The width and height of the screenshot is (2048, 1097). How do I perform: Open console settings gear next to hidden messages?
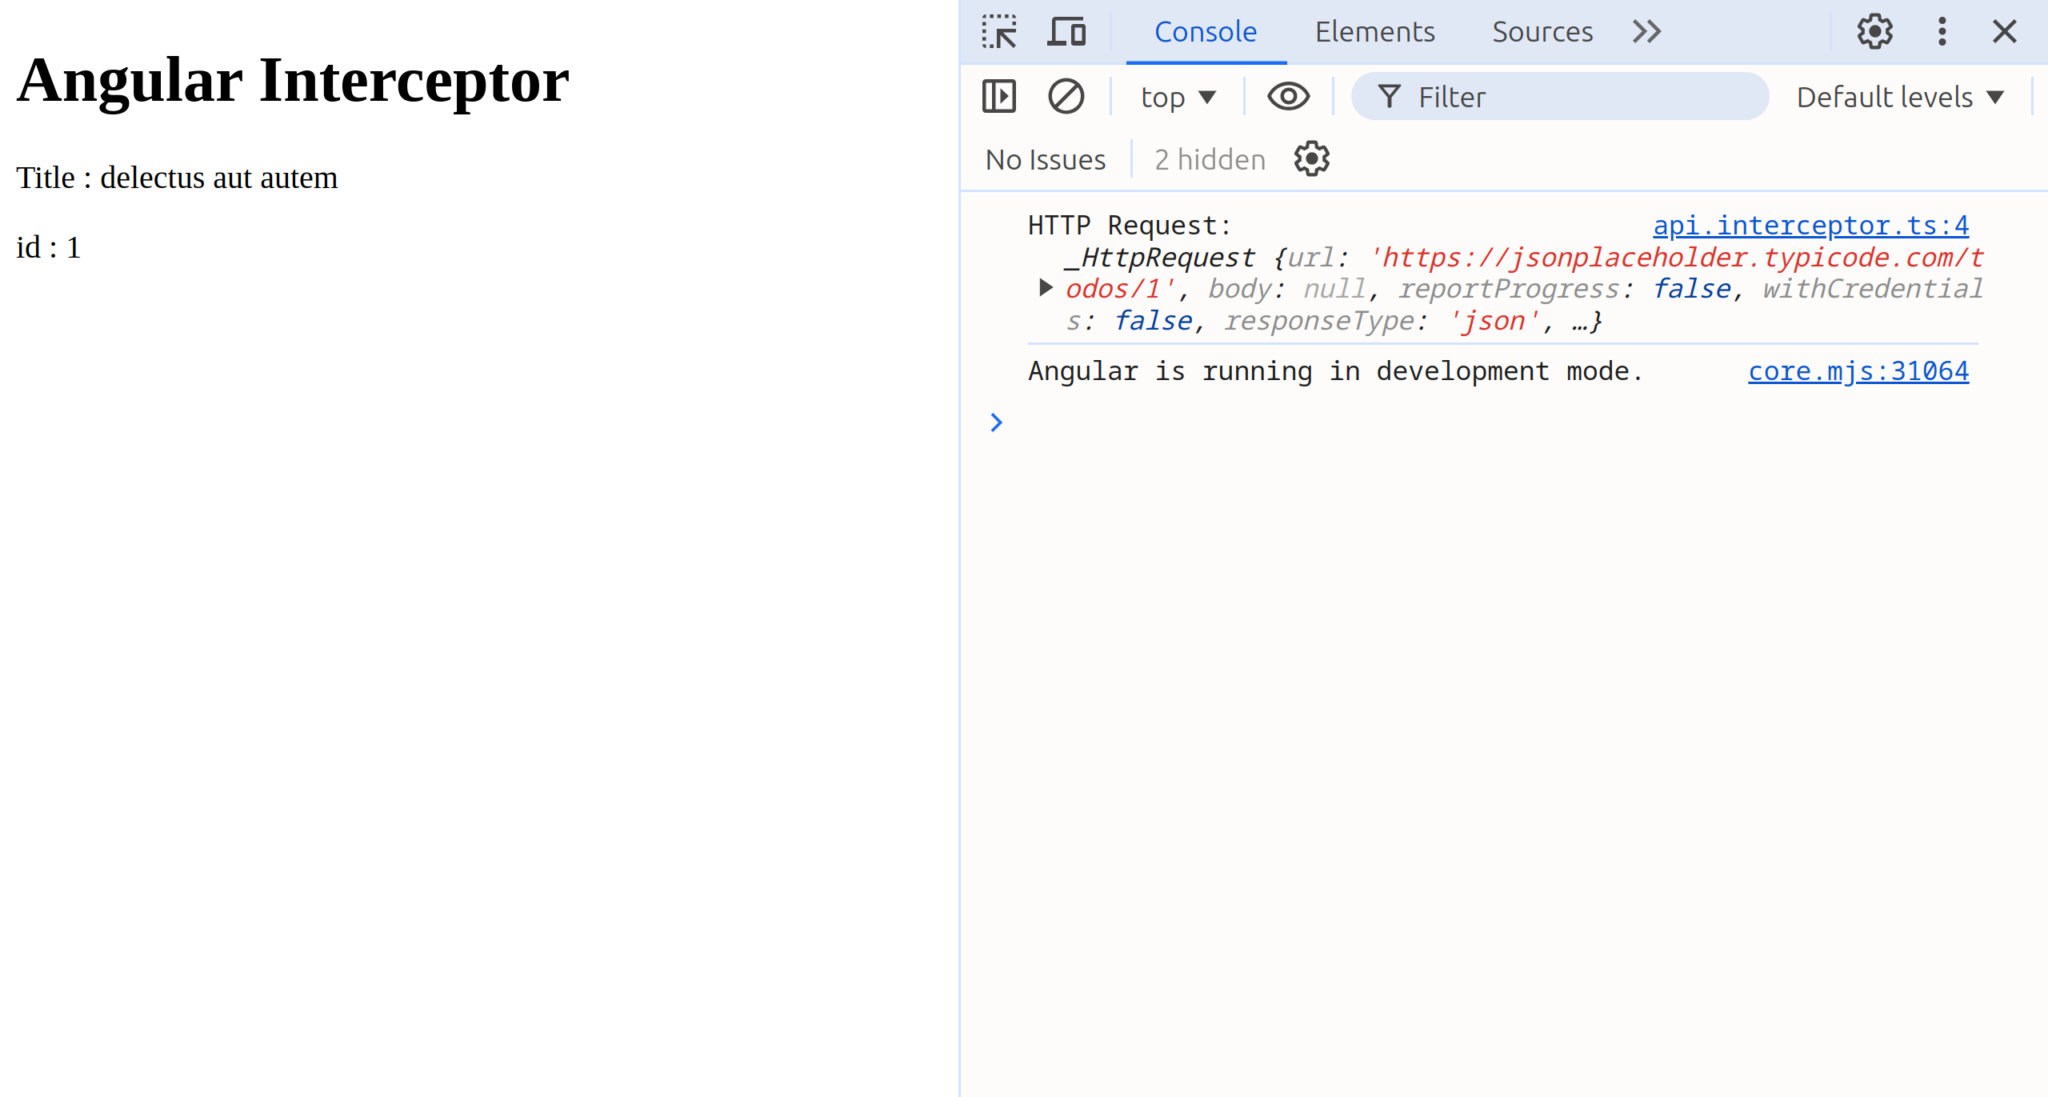[x=1310, y=159]
